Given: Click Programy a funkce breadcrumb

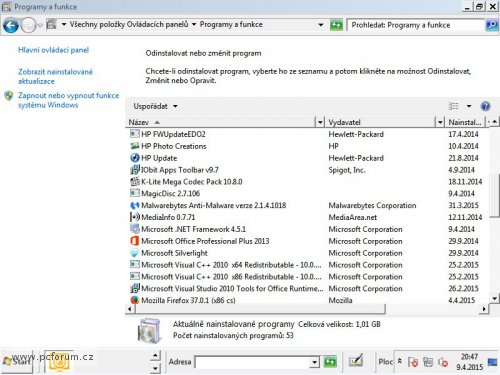Looking at the screenshot, I should [231, 24].
